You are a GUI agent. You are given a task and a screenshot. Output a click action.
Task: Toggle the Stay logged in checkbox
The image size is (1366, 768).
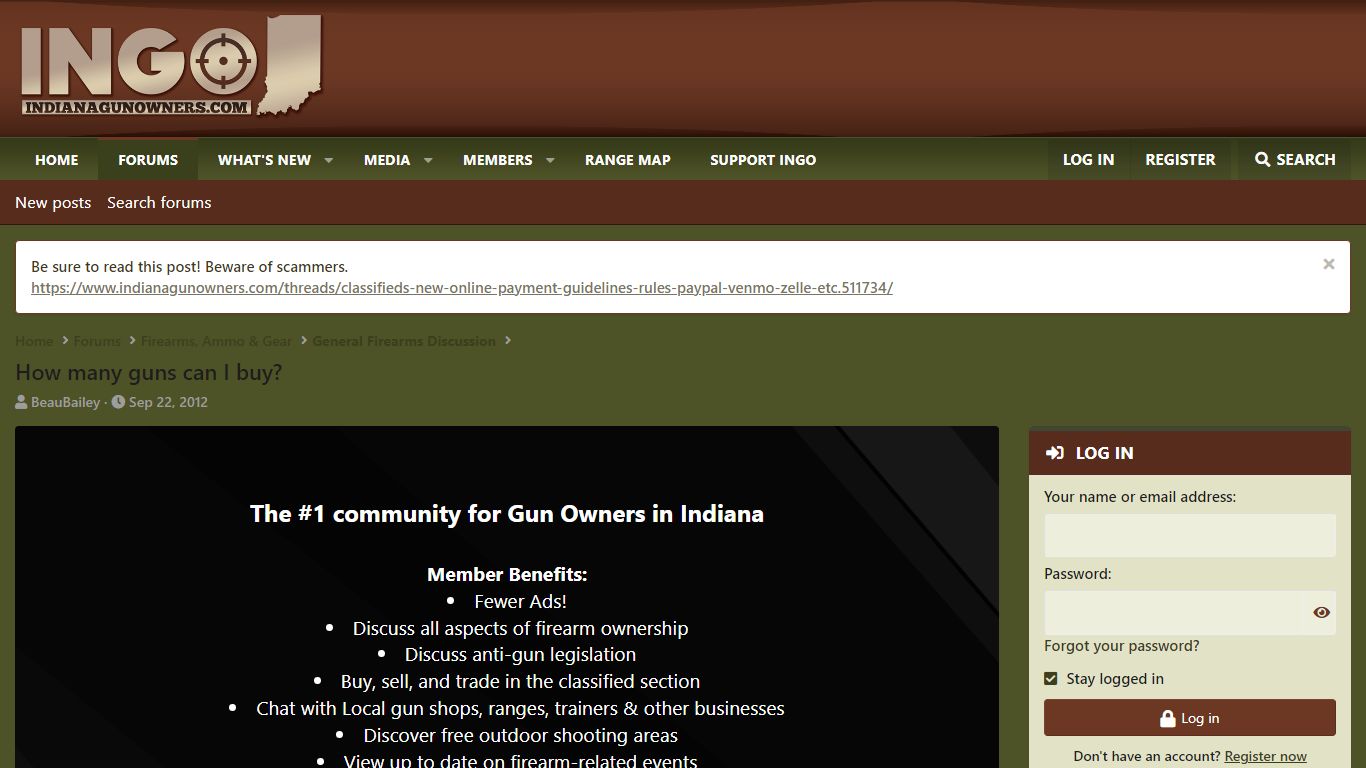click(1051, 679)
